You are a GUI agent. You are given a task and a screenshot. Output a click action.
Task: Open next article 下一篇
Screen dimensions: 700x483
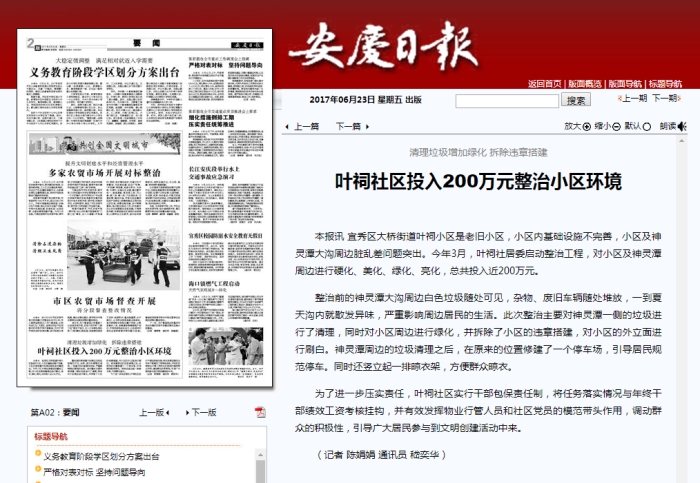[x=348, y=127]
